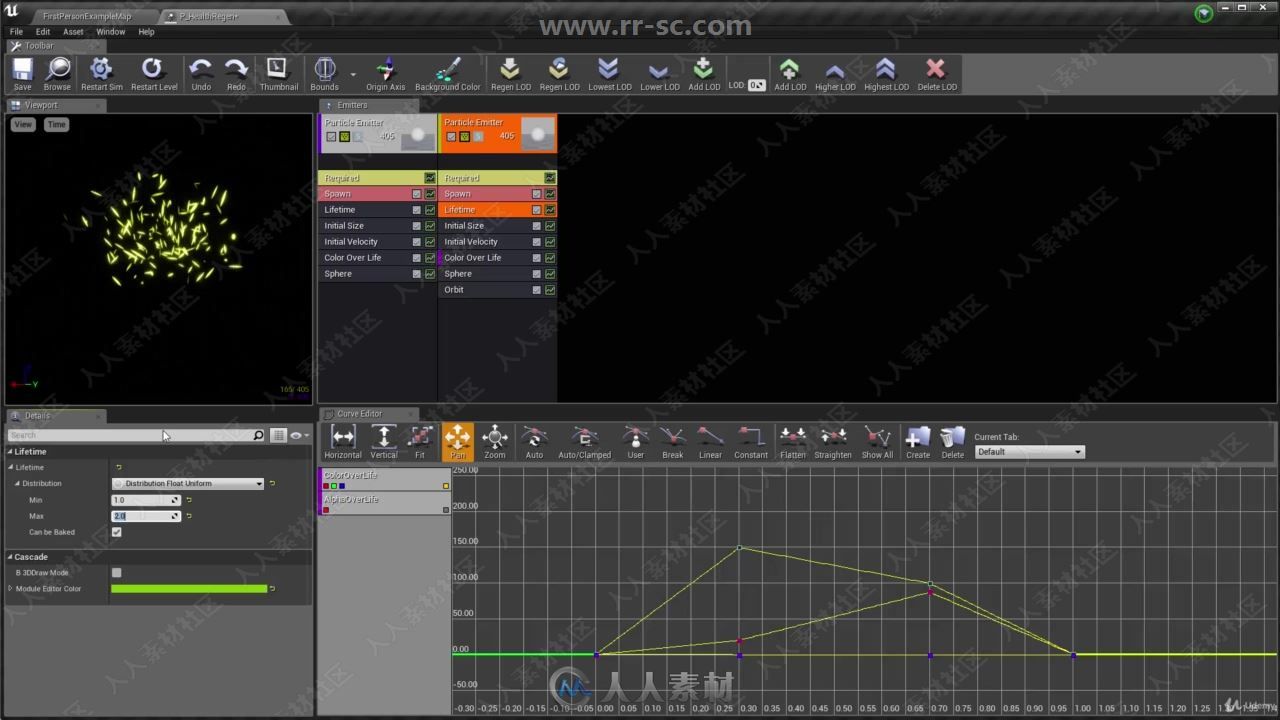This screenshot has height=720, width=1280.
Task: Apply Break tangent mode
Action: pyautogui.click(x=673, y=442)
